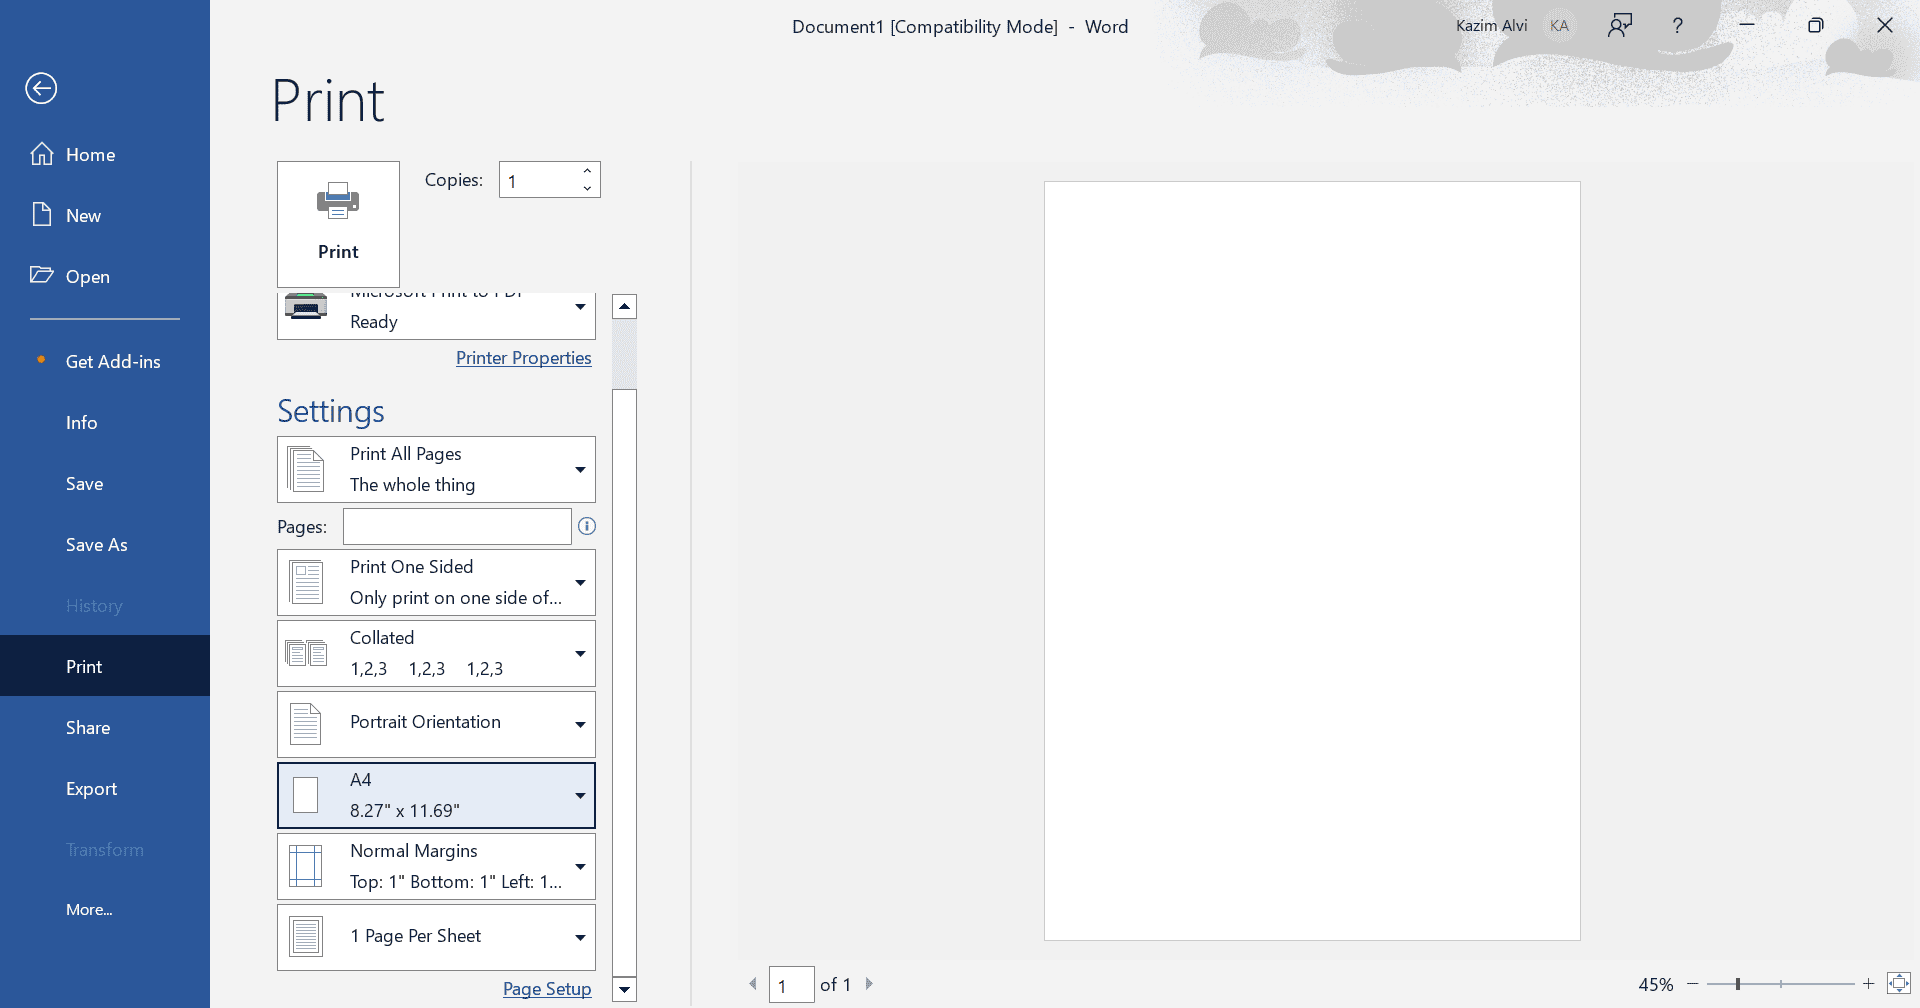Open the Home page in sidebar
This screenshot has width=1920, height=1008.
(105, 155)
